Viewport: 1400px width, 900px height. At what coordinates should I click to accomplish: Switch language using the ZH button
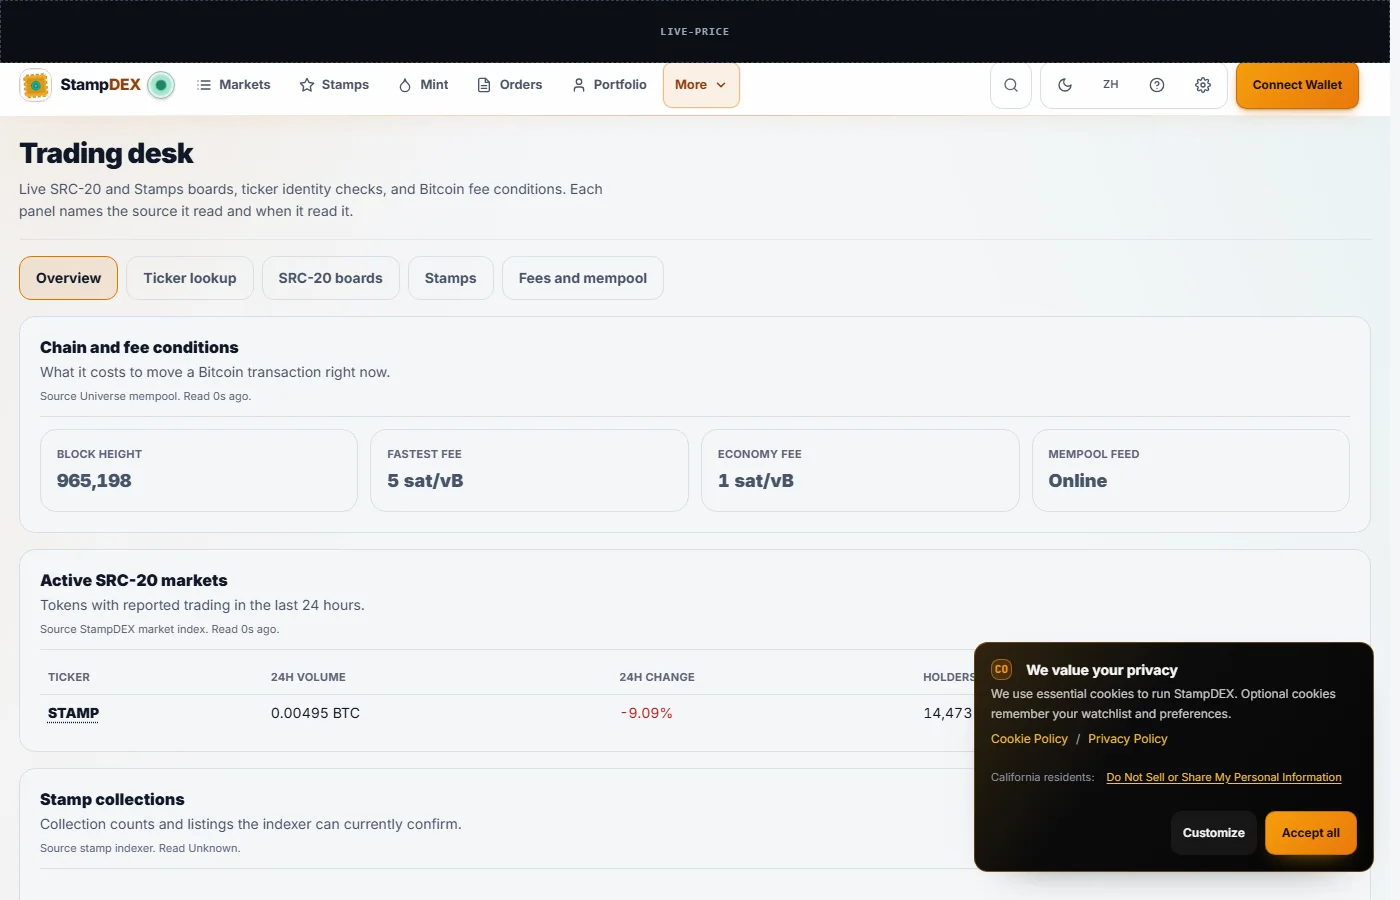point(1111,85)
